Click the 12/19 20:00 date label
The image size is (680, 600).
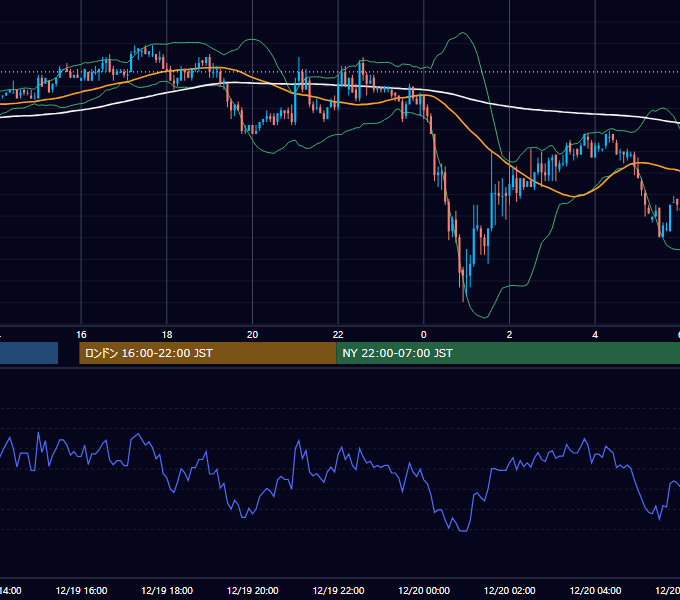(x=252, y=590)
